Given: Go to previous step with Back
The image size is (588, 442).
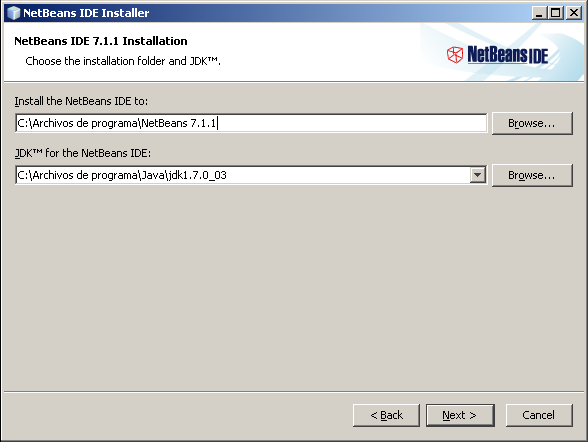Looking at the screenshot, I should coord(386,415).
